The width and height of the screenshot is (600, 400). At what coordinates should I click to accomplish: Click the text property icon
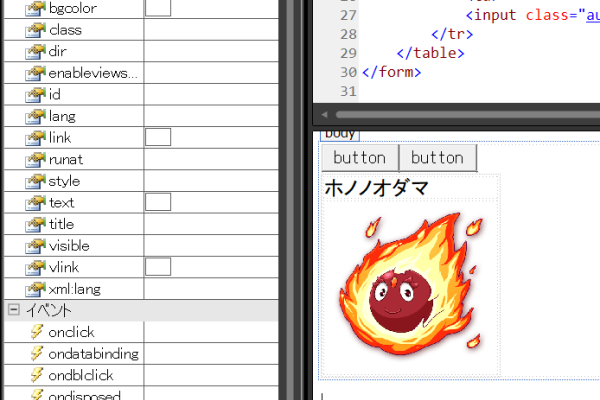[35, 203]
